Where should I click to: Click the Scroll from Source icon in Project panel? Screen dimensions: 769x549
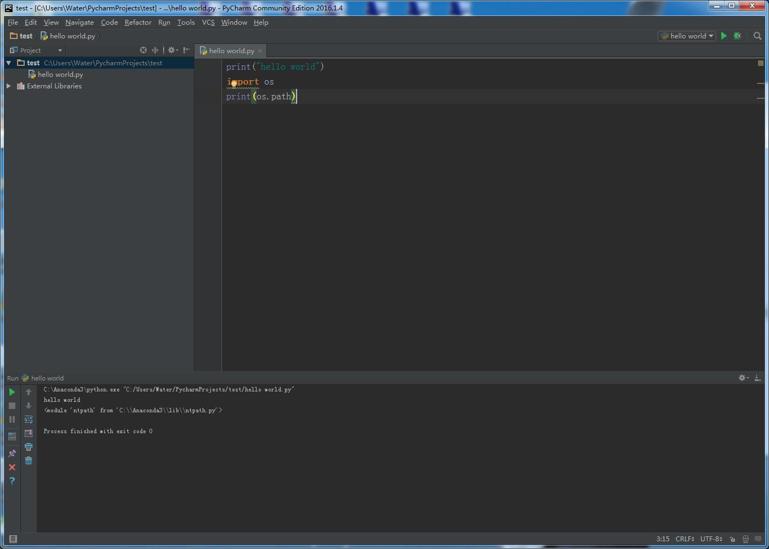pyautogui.click(x=143, y=50)
